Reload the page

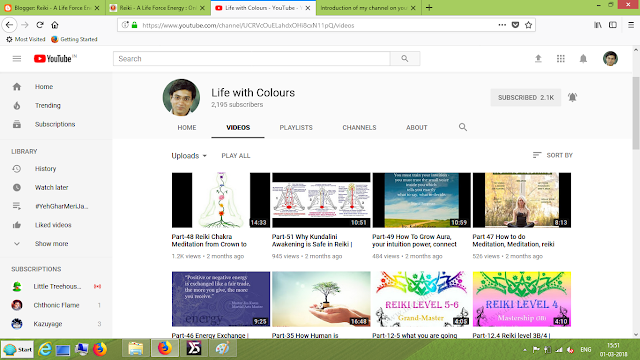point(40,25)
